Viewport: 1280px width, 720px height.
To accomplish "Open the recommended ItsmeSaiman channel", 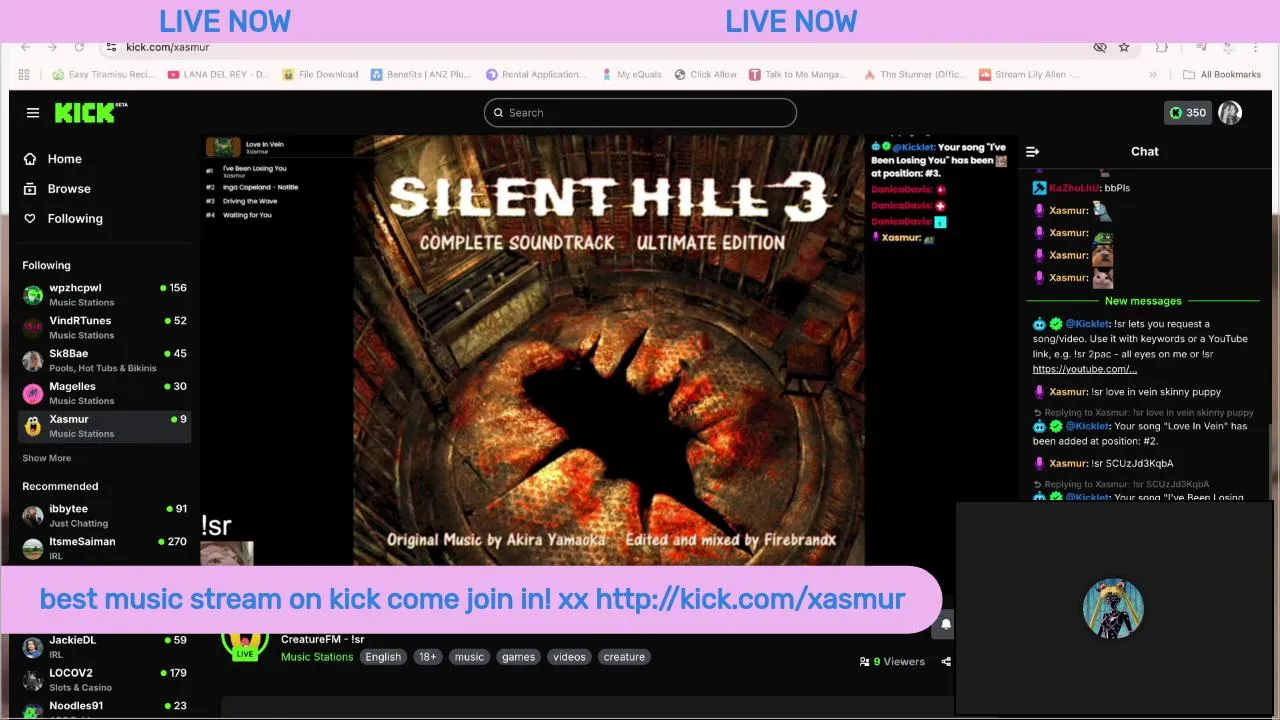I will tap(104, 548).
